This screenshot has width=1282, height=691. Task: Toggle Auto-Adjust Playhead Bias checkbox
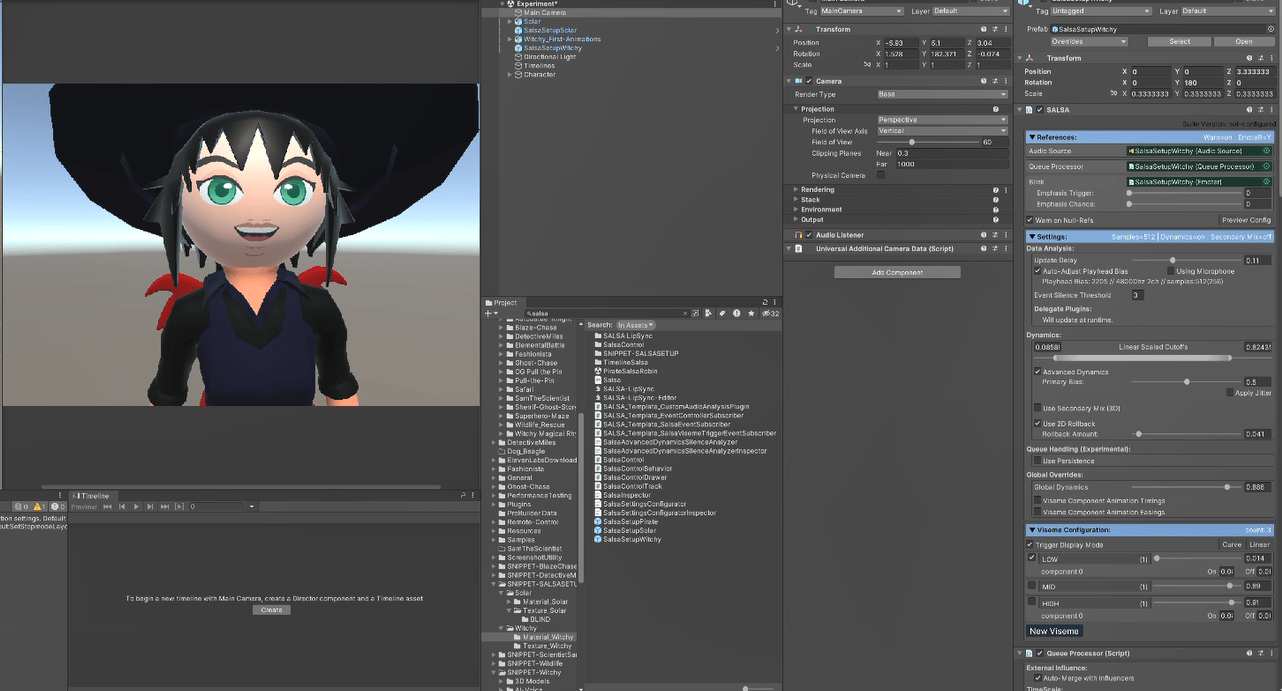click(1037, 271)
